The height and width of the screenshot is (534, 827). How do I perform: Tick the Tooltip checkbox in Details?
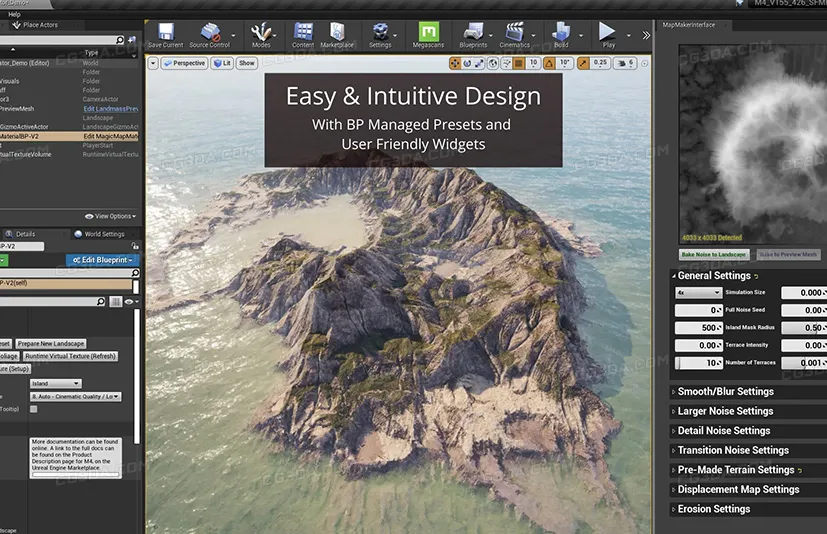coord(34,409)
